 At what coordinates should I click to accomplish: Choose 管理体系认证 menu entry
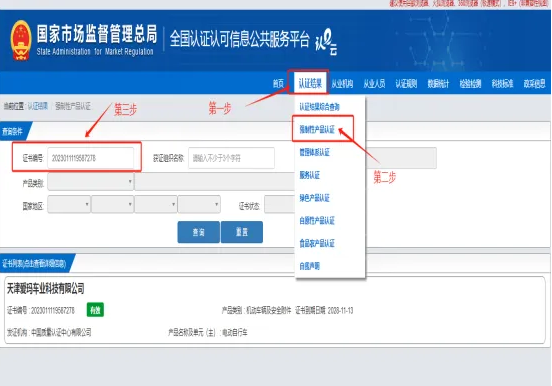click(x=314, y=152)
